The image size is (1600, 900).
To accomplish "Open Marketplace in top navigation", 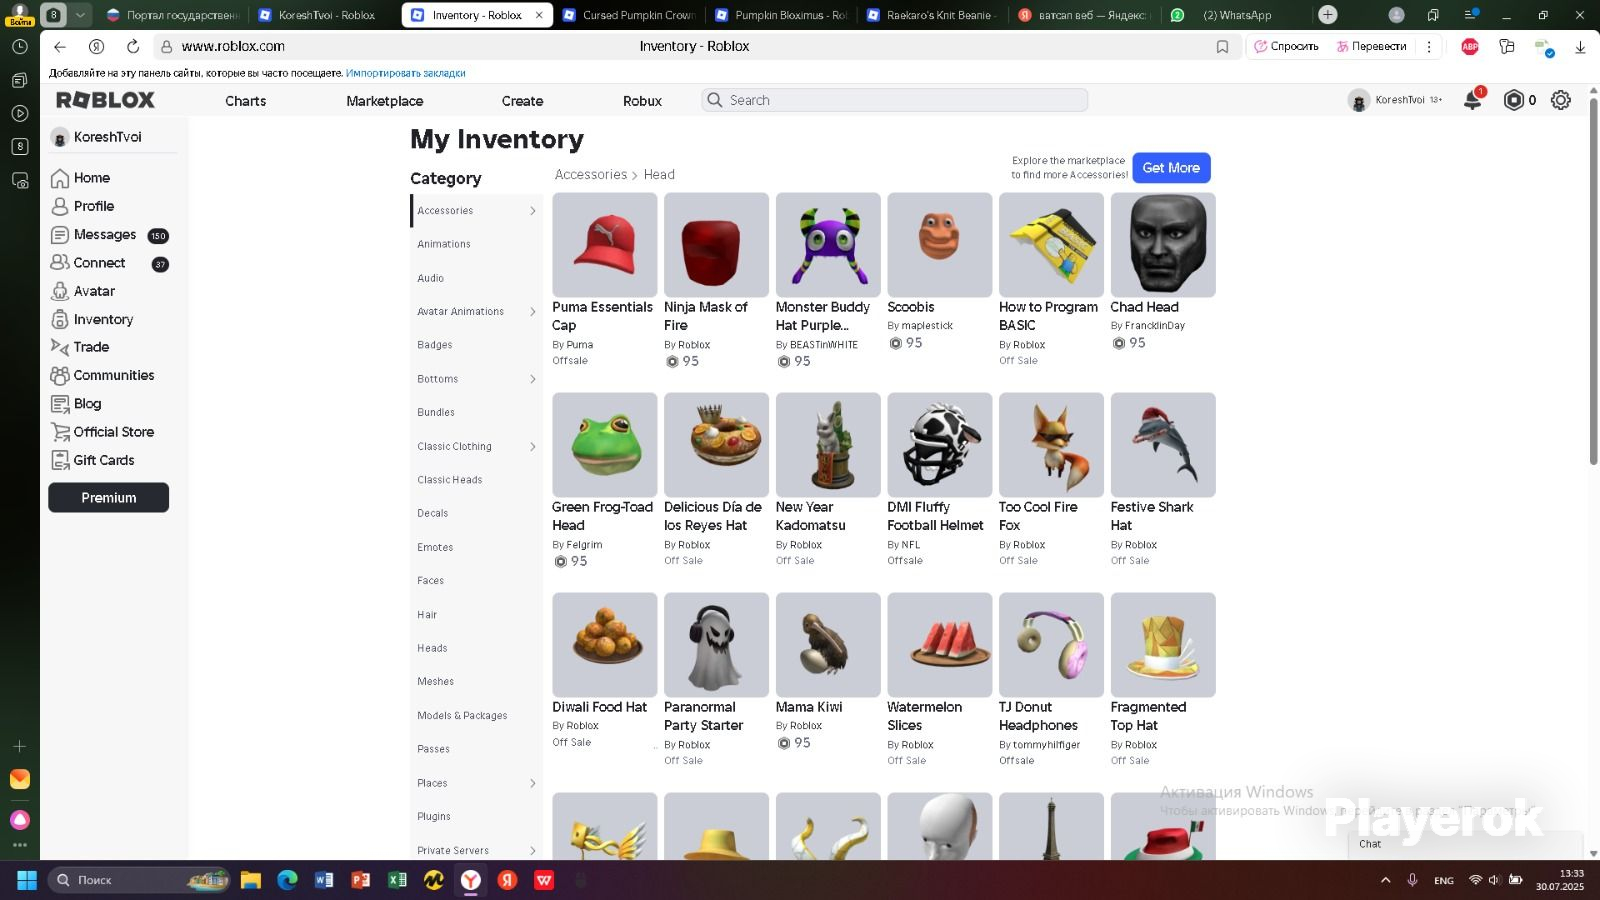I will (x=385, y=101).
